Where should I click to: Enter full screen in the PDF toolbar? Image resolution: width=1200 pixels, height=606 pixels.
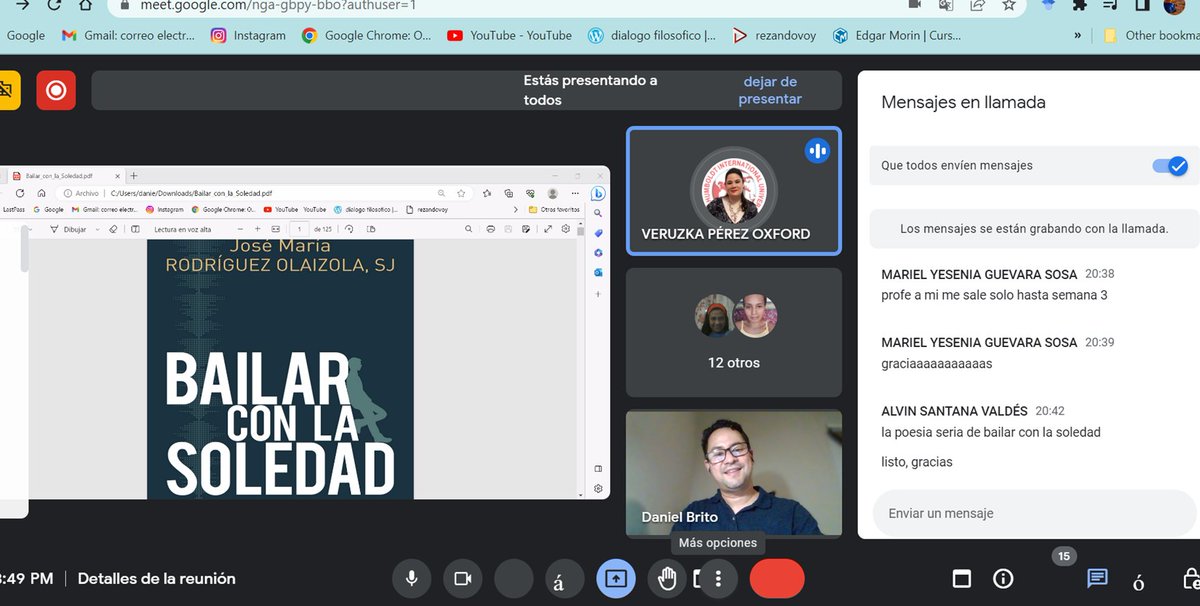click(548, 229)
